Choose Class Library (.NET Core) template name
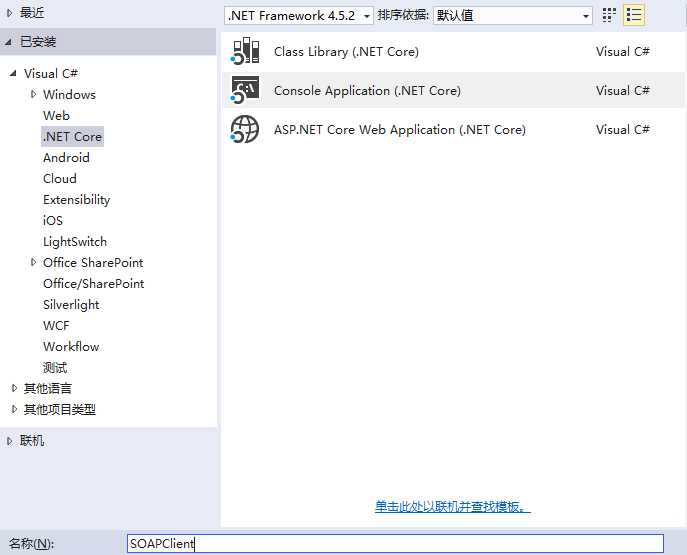Image resolution: width=687 pixels, height=555 pixels. (346, 52)
